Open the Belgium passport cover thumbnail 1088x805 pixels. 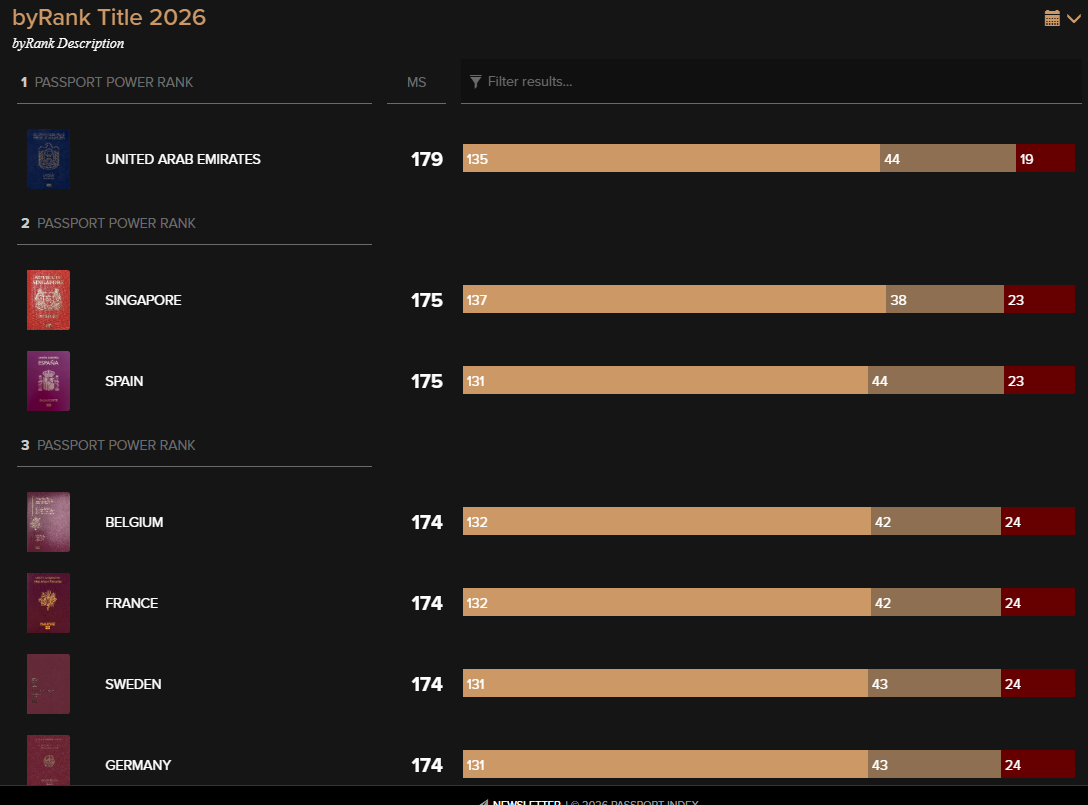(49, 522)
